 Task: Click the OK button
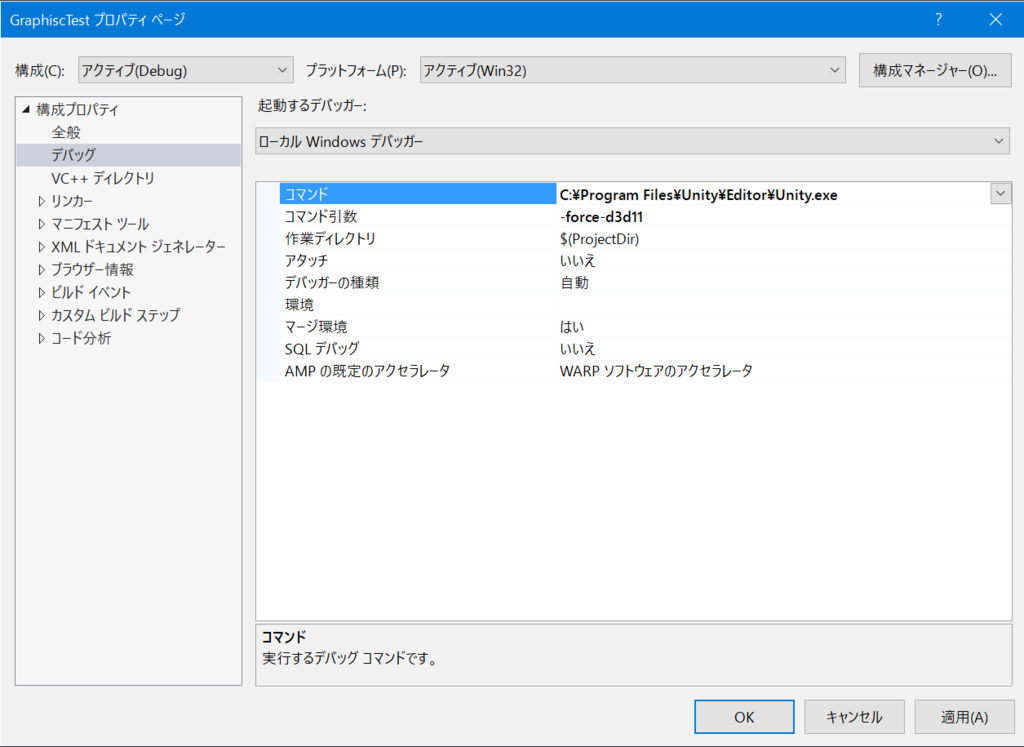click(744, 717)
